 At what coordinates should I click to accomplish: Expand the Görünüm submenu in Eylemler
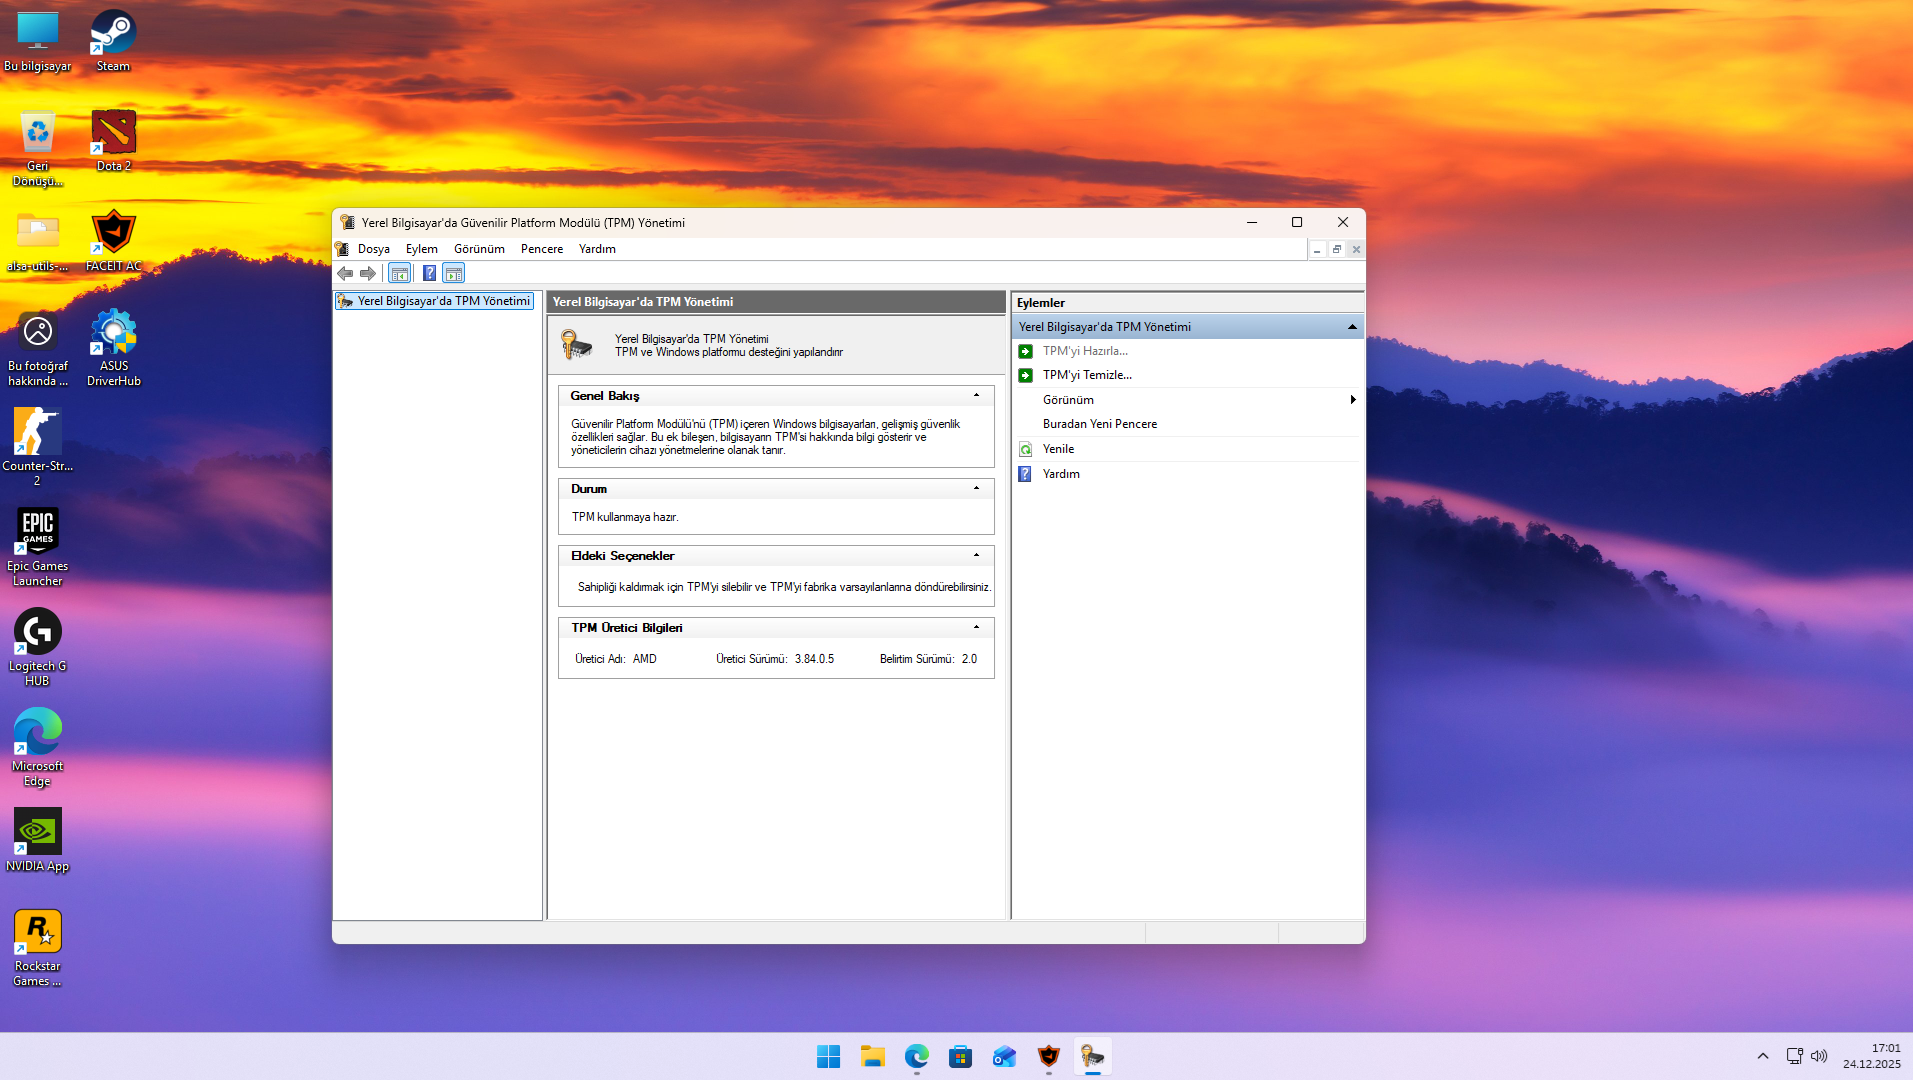(1352, 400)
